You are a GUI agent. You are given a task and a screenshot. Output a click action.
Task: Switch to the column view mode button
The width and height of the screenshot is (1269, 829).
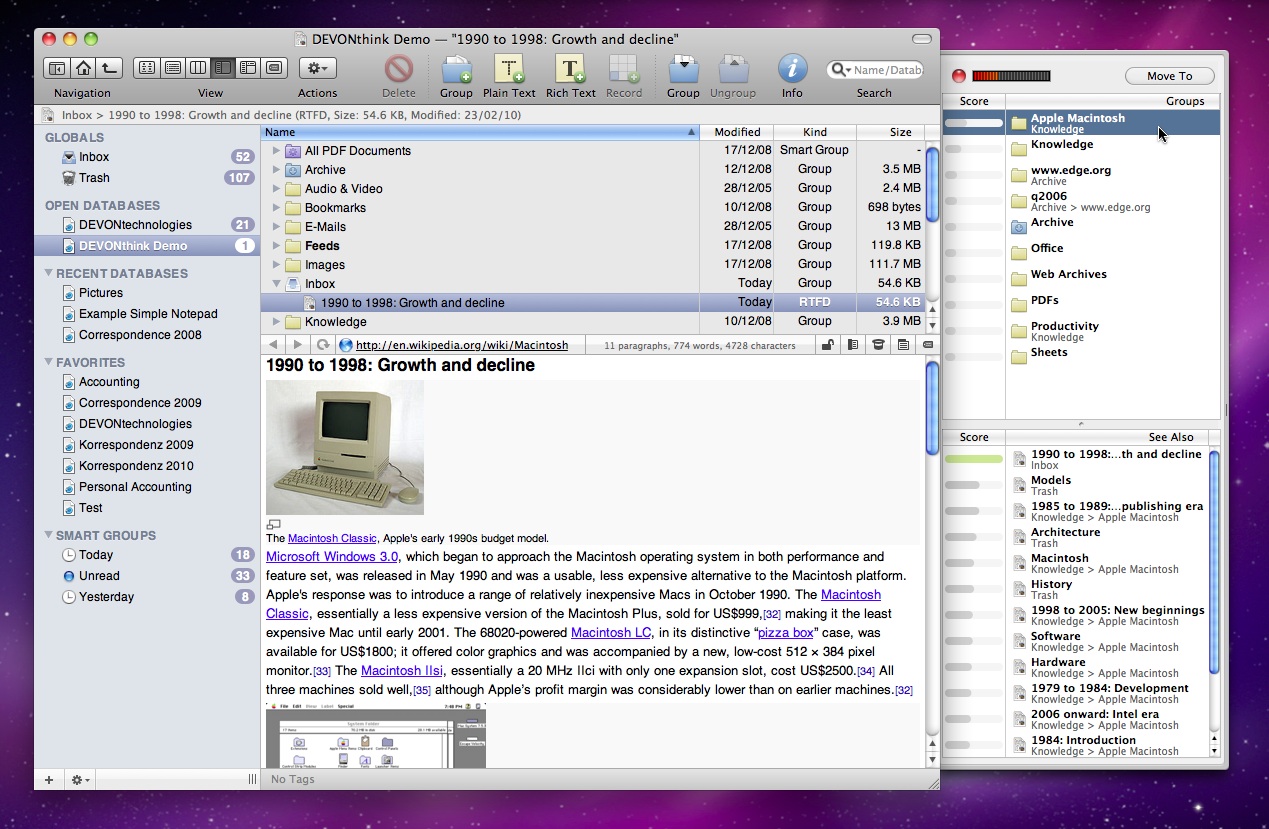point(198,68)
